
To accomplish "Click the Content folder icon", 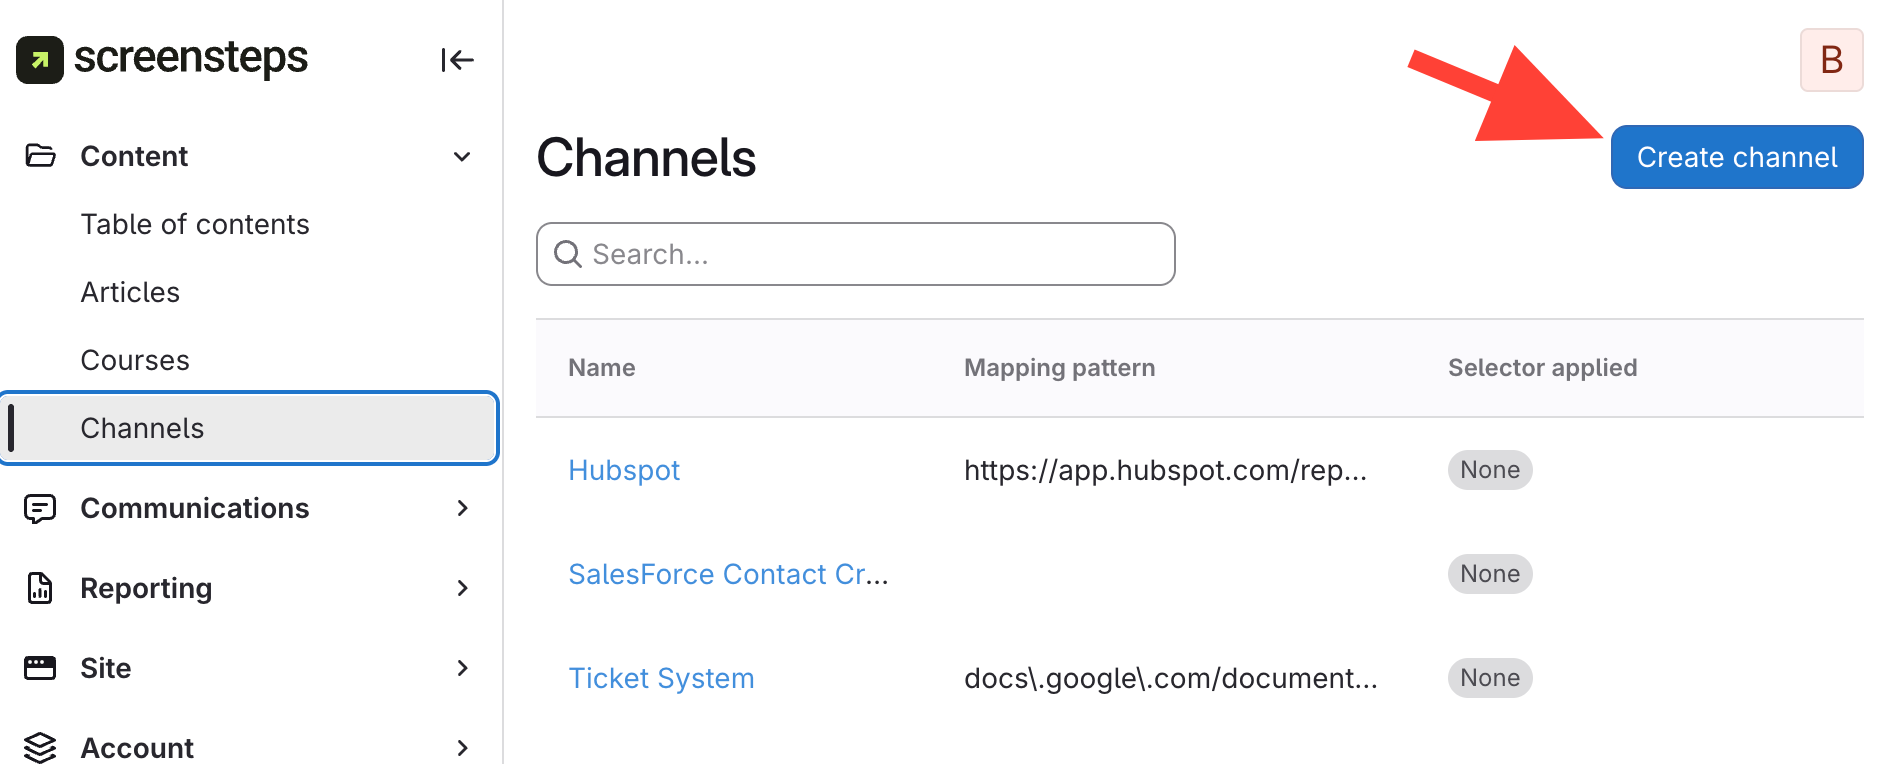I will [x=40, y=156].
